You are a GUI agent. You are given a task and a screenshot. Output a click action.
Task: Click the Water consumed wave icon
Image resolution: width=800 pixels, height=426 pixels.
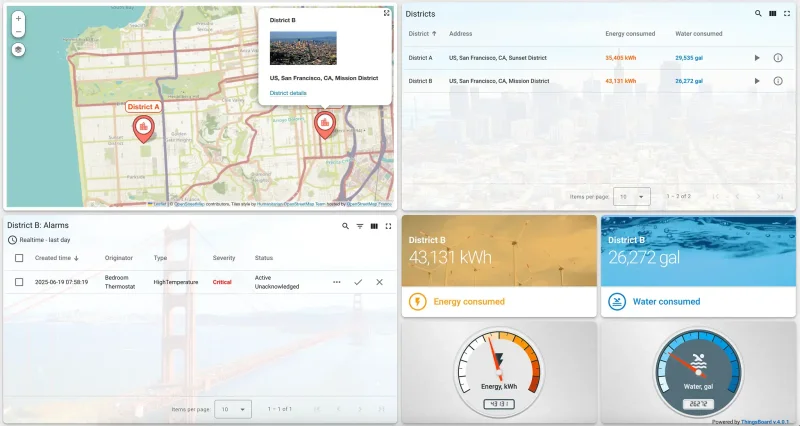617,302
